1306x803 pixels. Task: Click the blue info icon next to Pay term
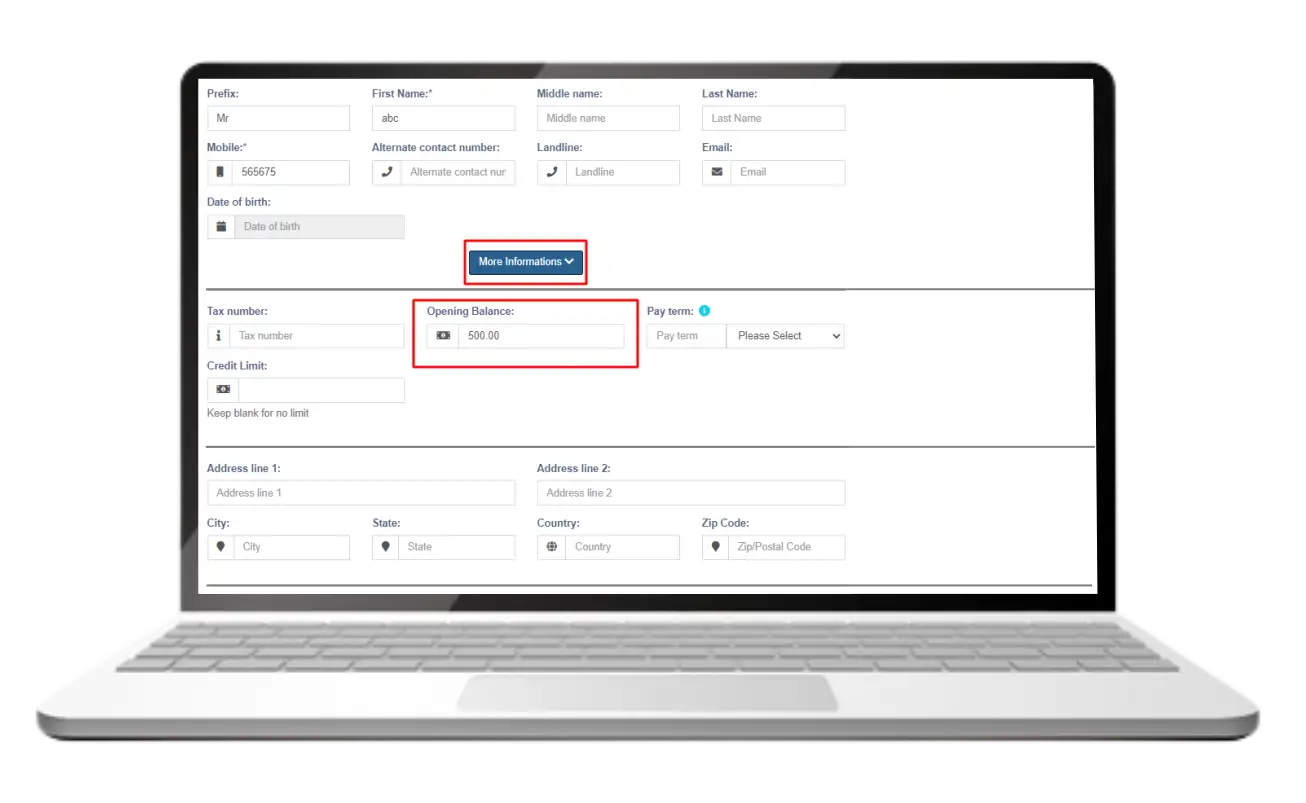point(704,311)
